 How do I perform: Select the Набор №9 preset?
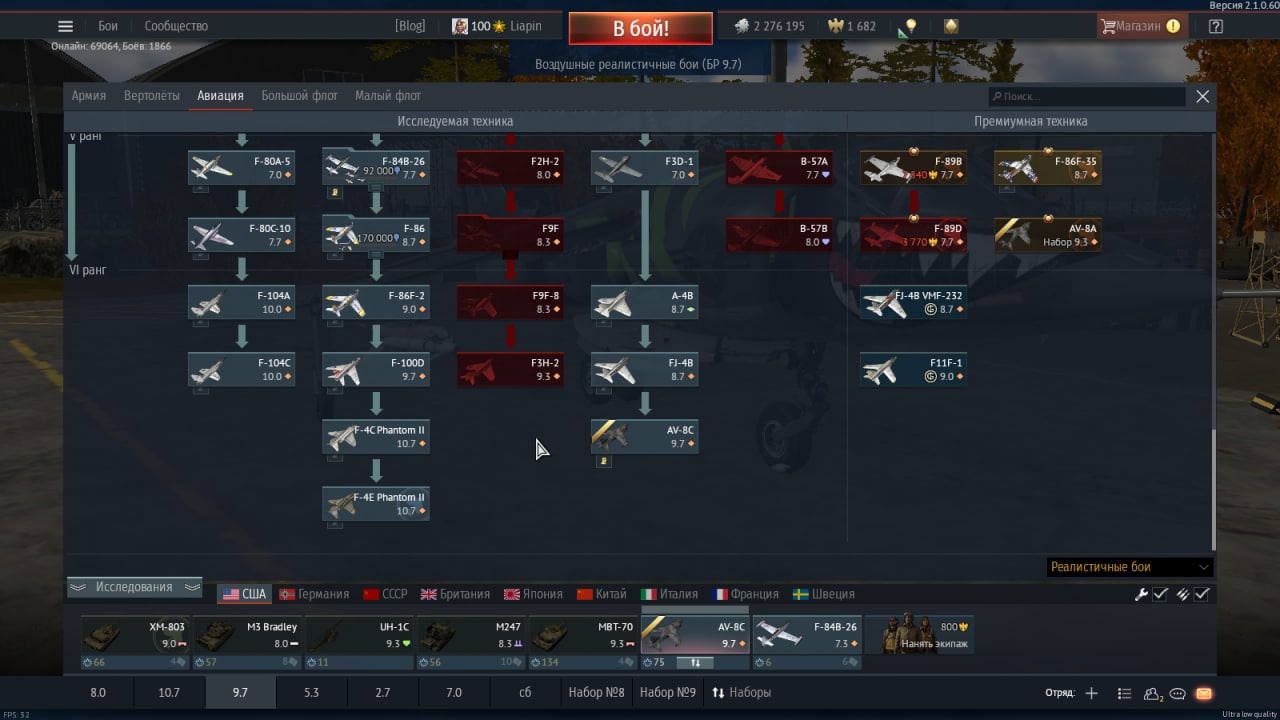(668, 693)
